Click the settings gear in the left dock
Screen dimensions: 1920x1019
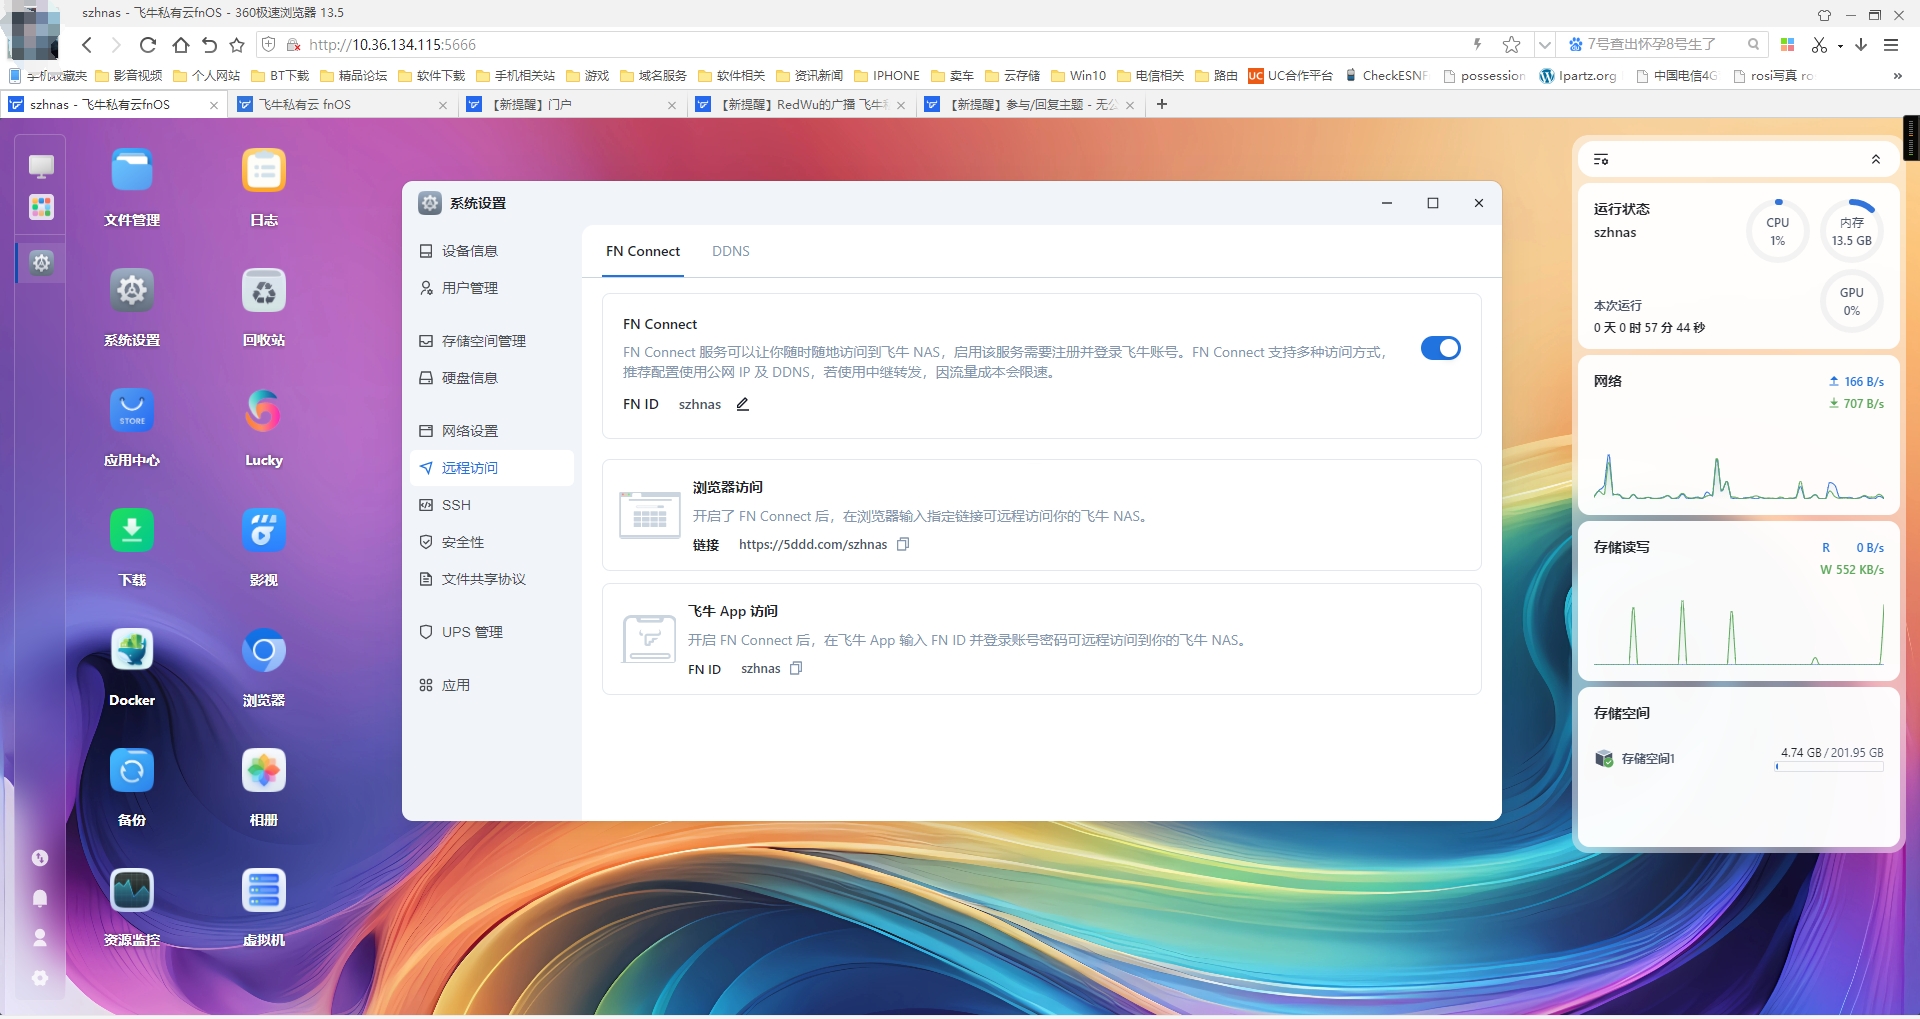pos(41,263)
